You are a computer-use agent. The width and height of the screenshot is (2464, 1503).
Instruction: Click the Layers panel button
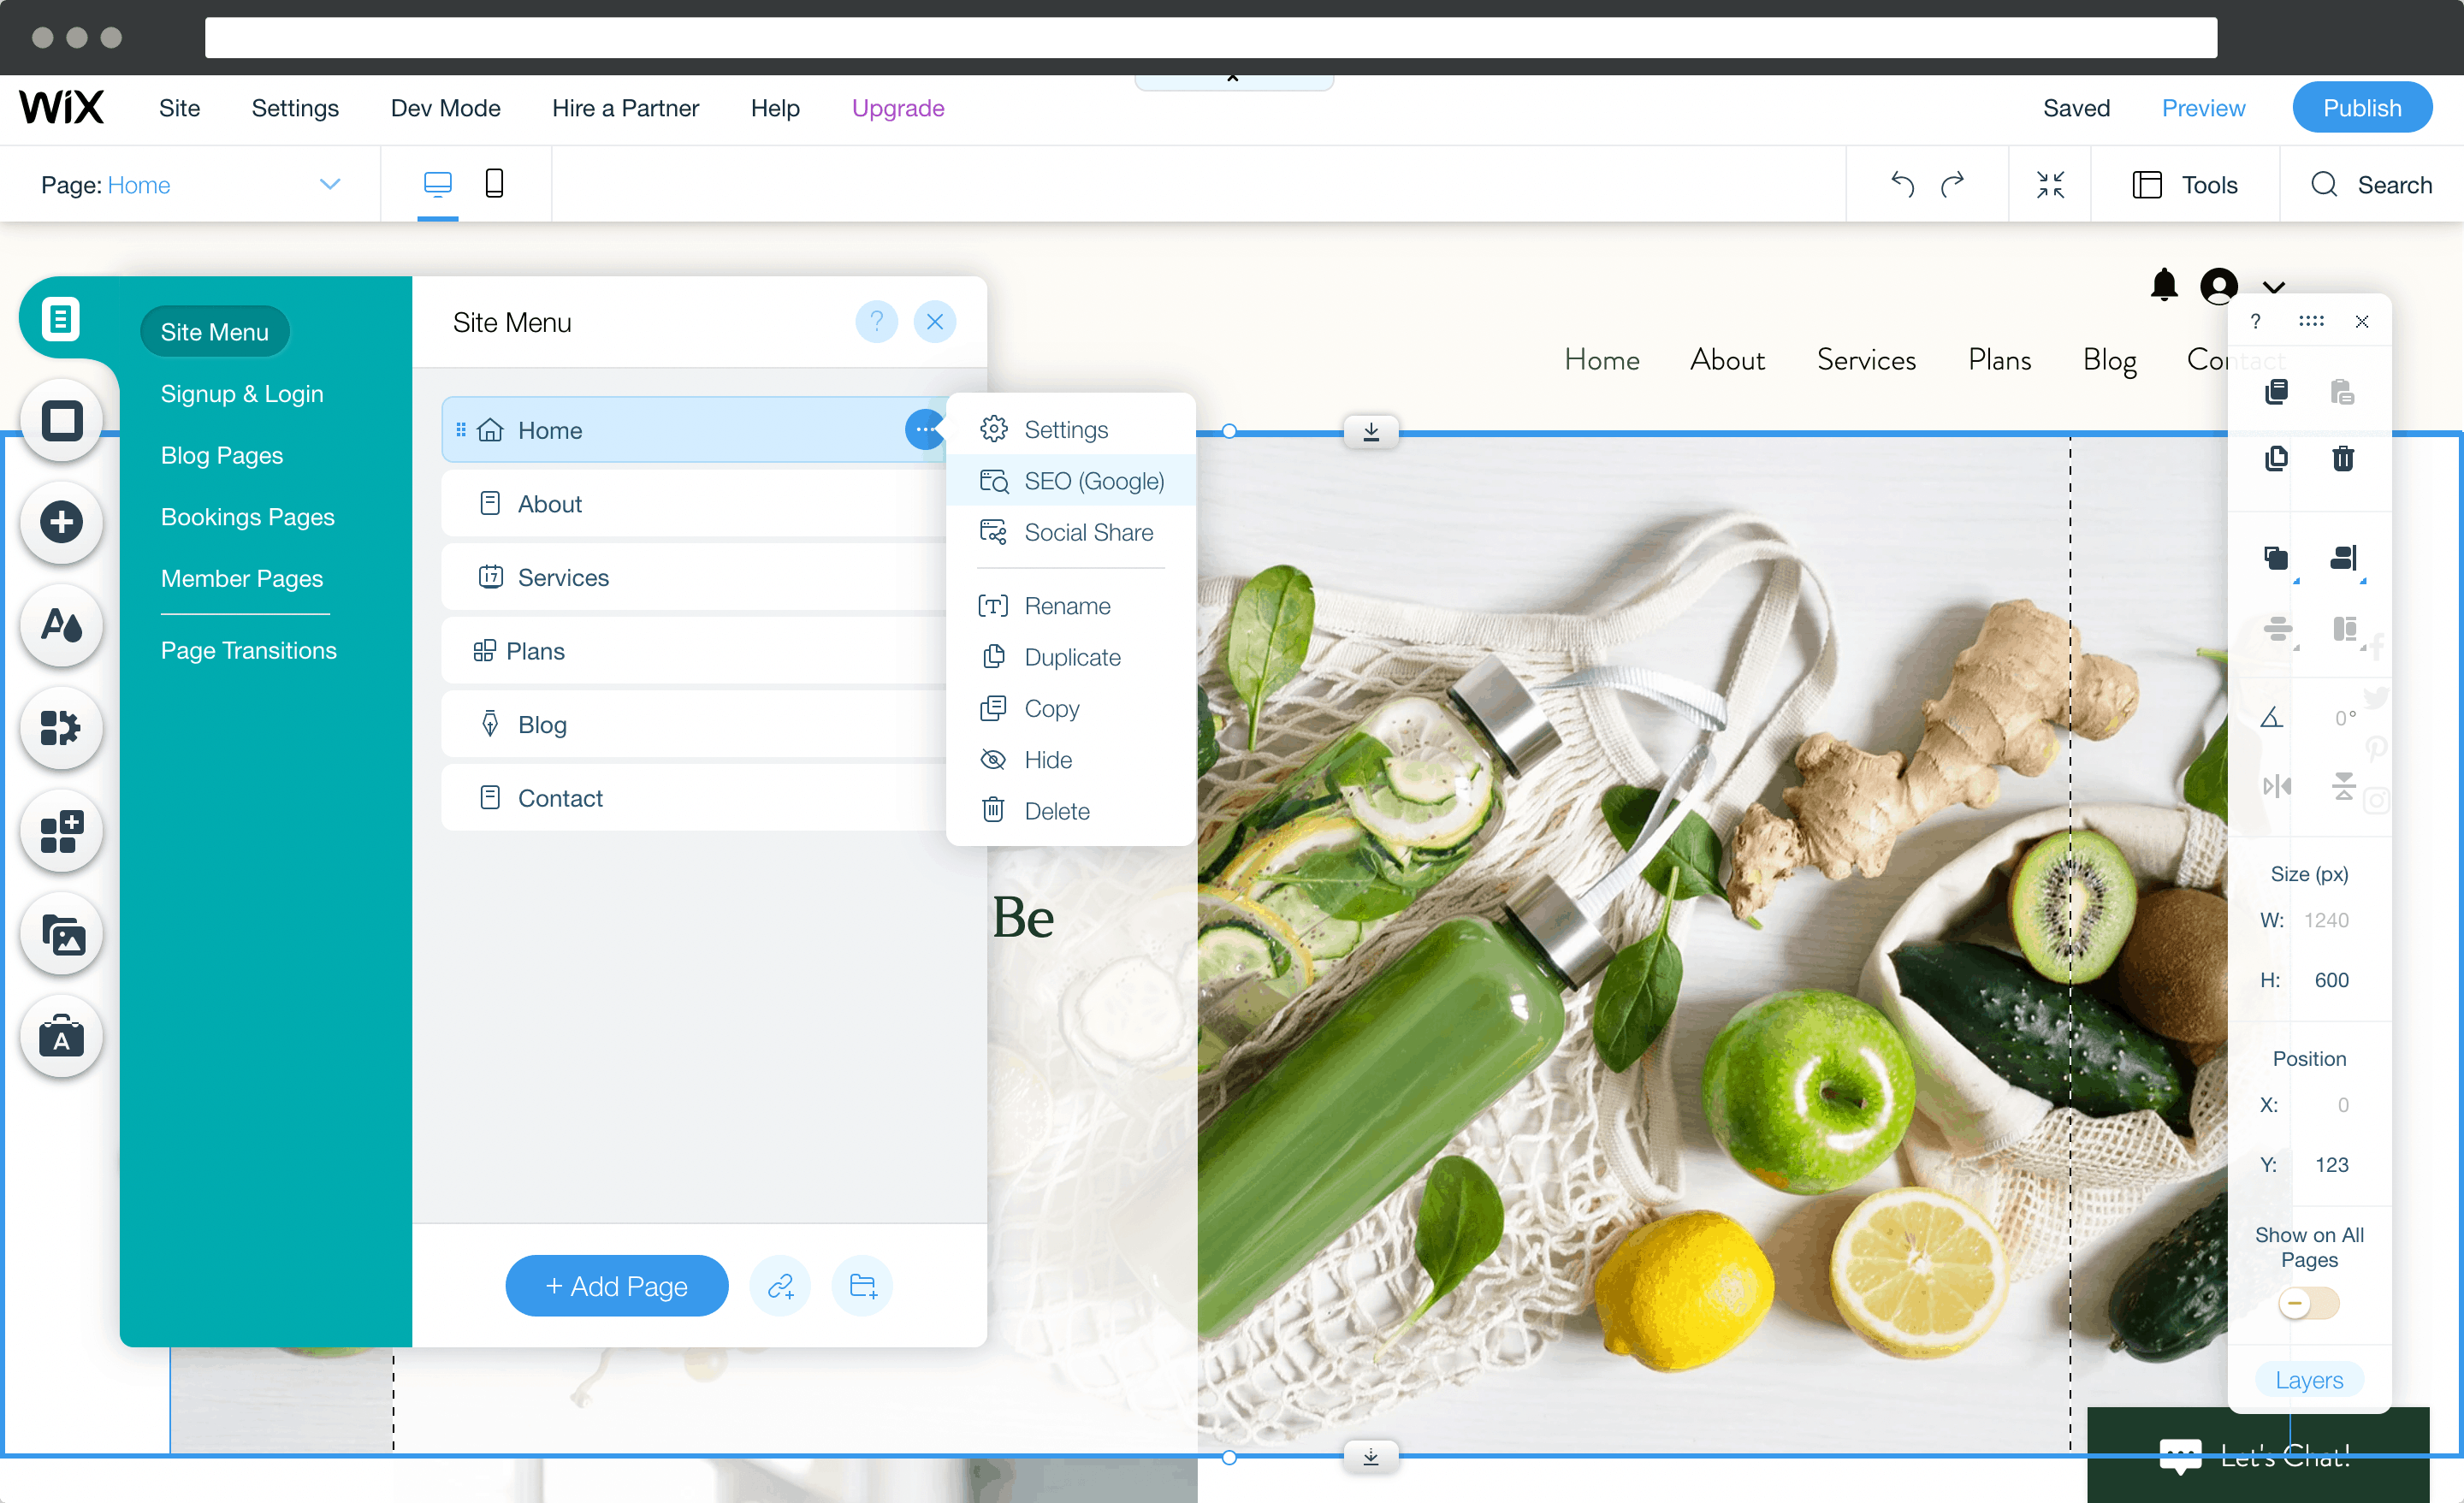point(2309,1378)
